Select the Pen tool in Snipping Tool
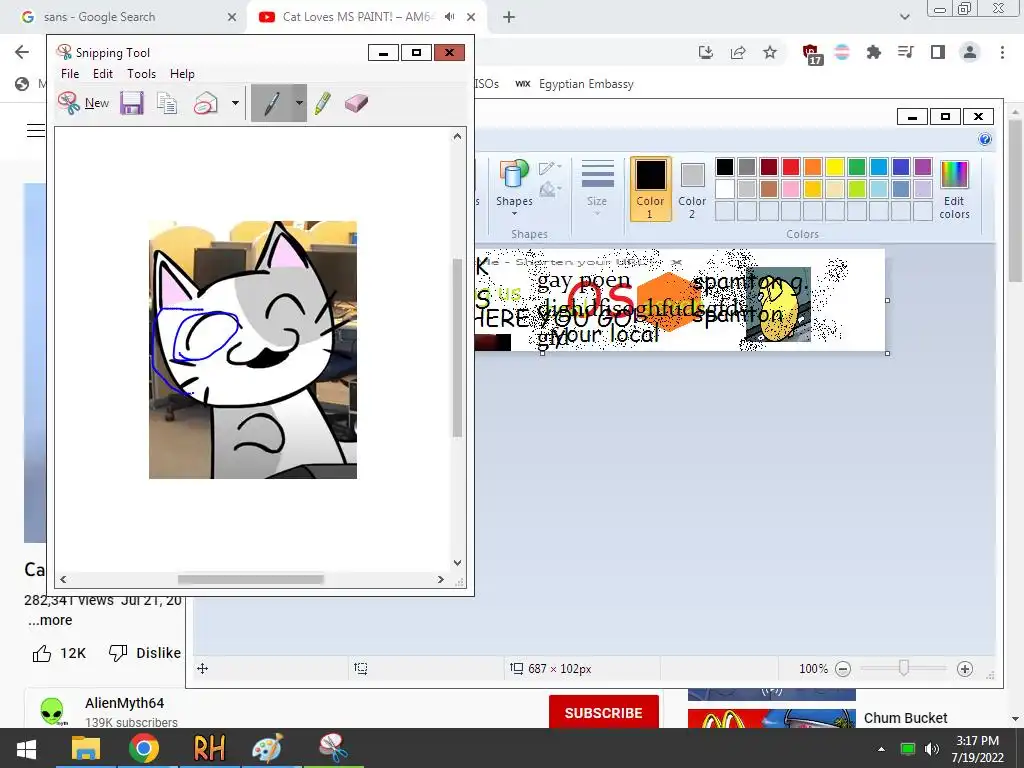This screenshot has width=1024, height=768. (272, 103)
